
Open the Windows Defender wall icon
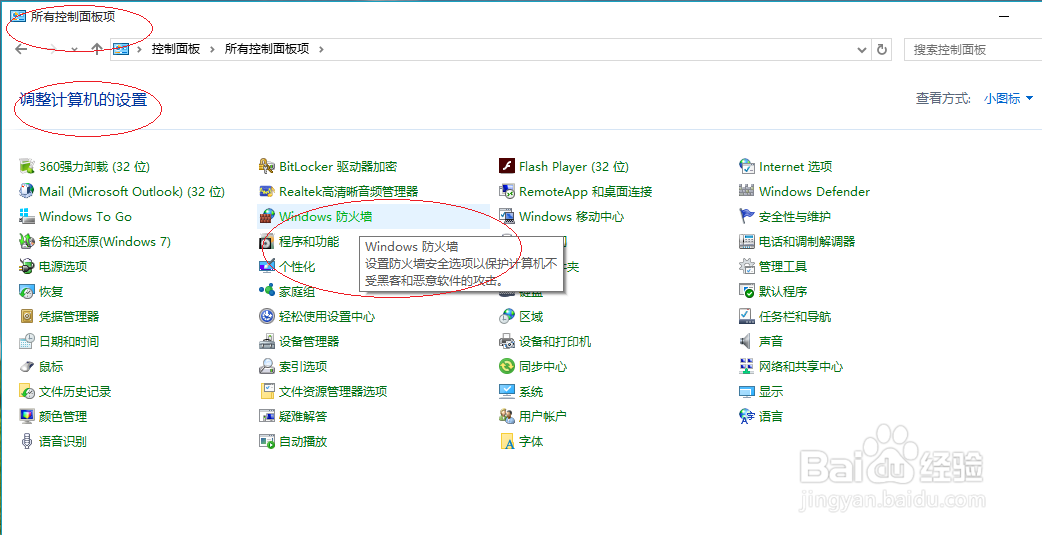click(747, 191)
